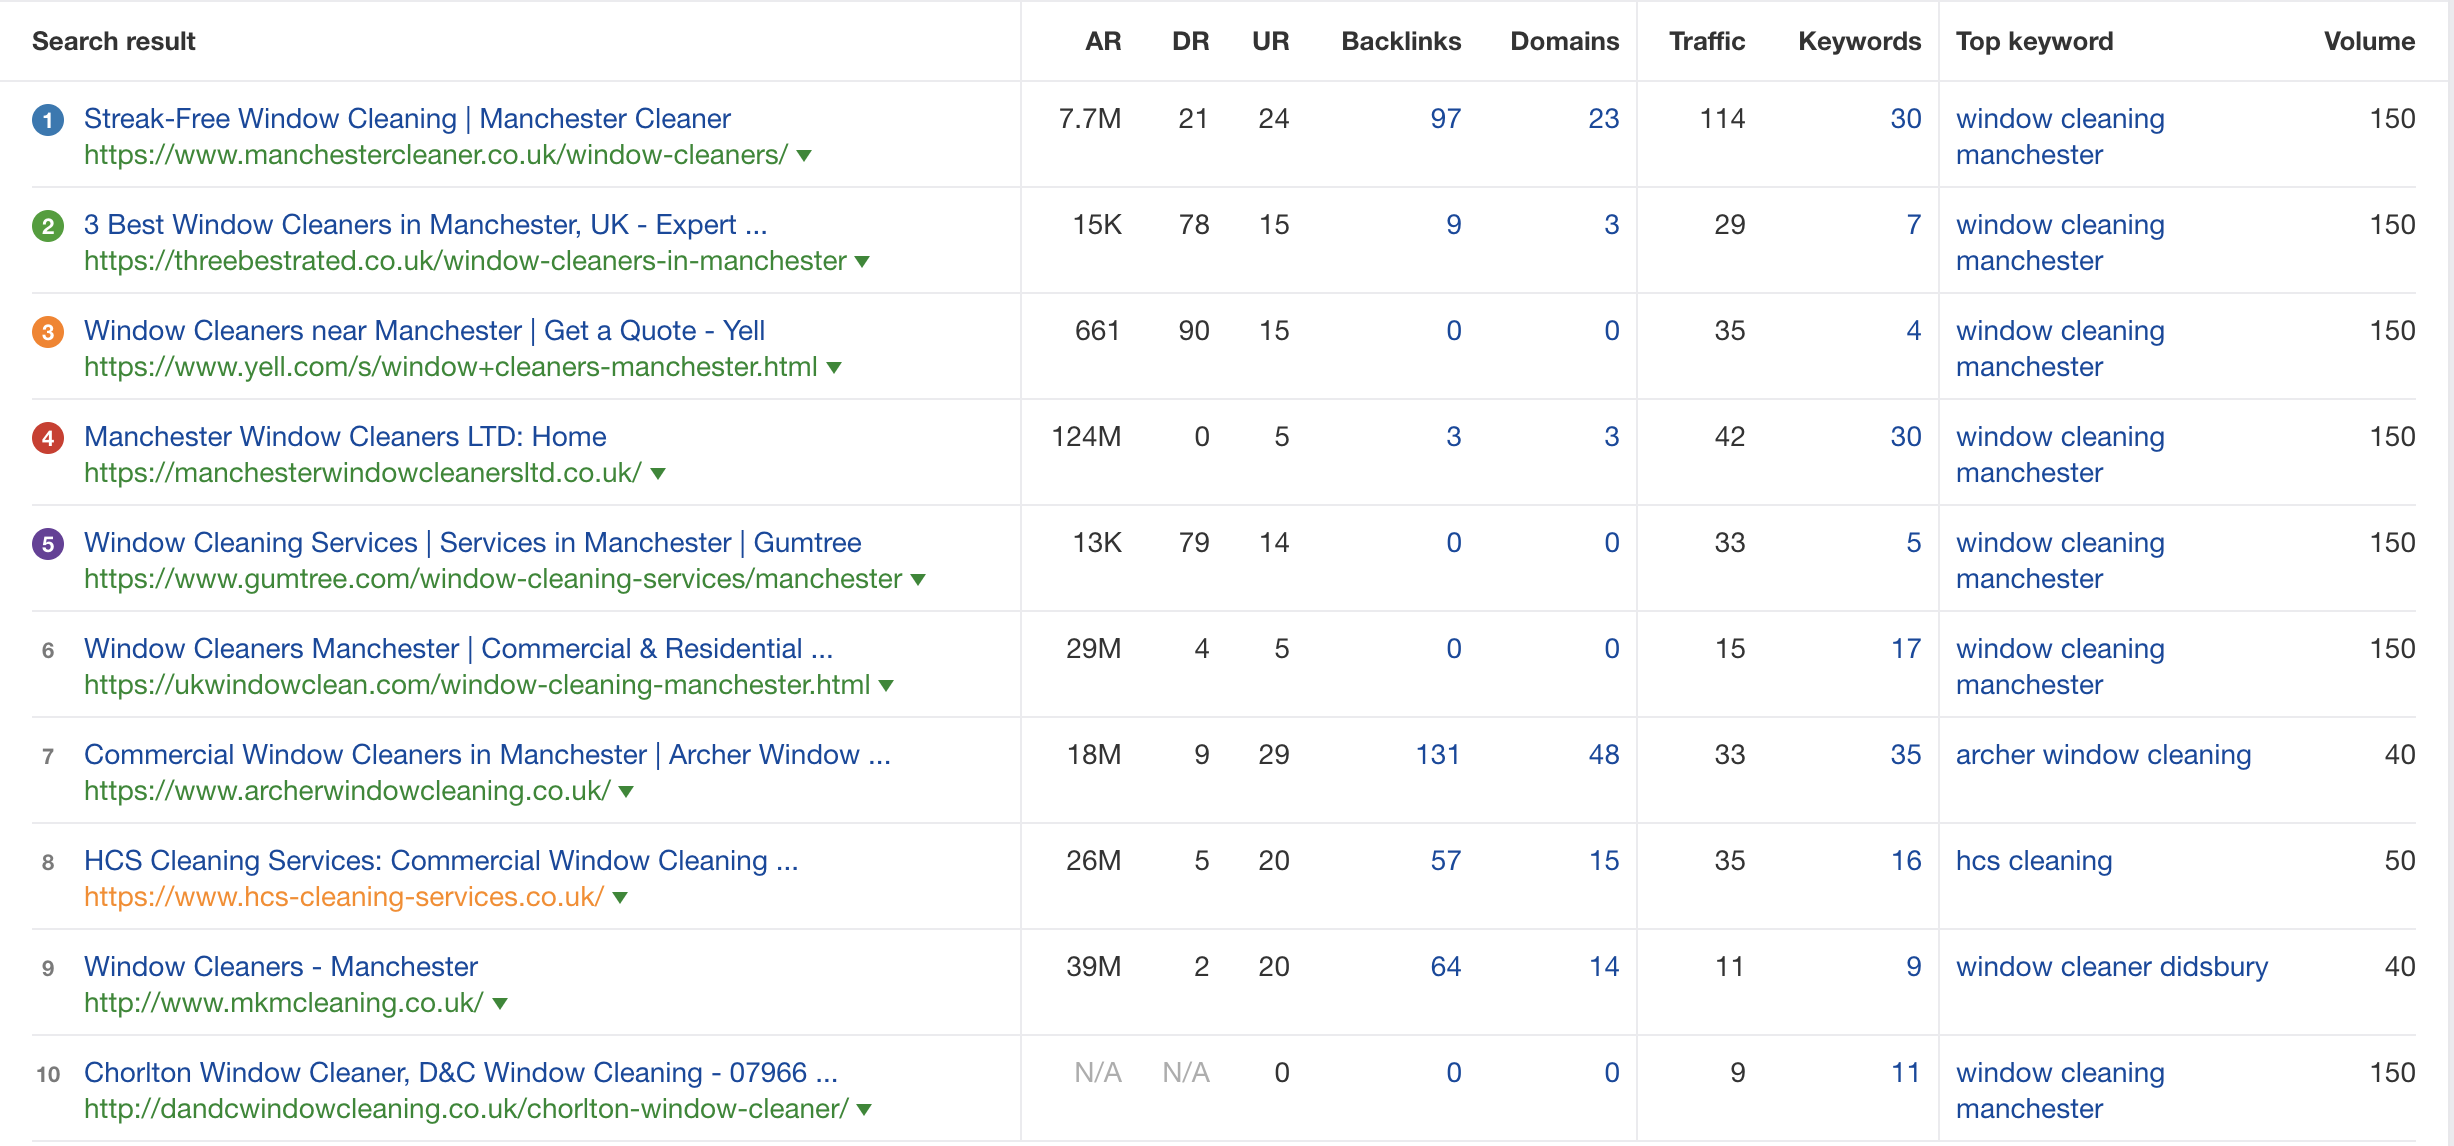Visit the orange hcs-cleaning-services.co.uk URL
The height and width of the screenshot is (1146, 2454).
click(x=344, y=897)
